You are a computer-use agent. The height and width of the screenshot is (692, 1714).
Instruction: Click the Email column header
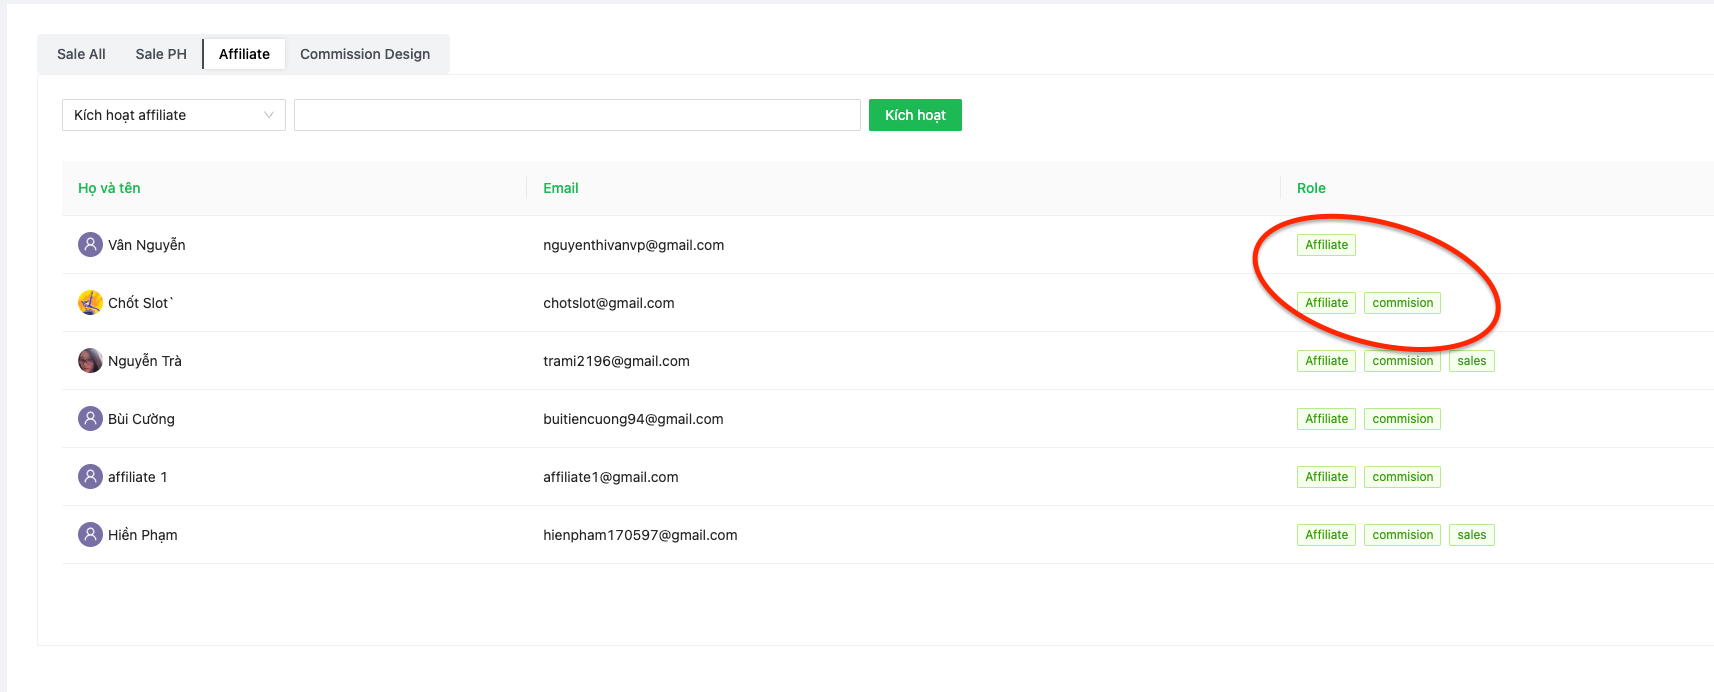tap(561, 188)
